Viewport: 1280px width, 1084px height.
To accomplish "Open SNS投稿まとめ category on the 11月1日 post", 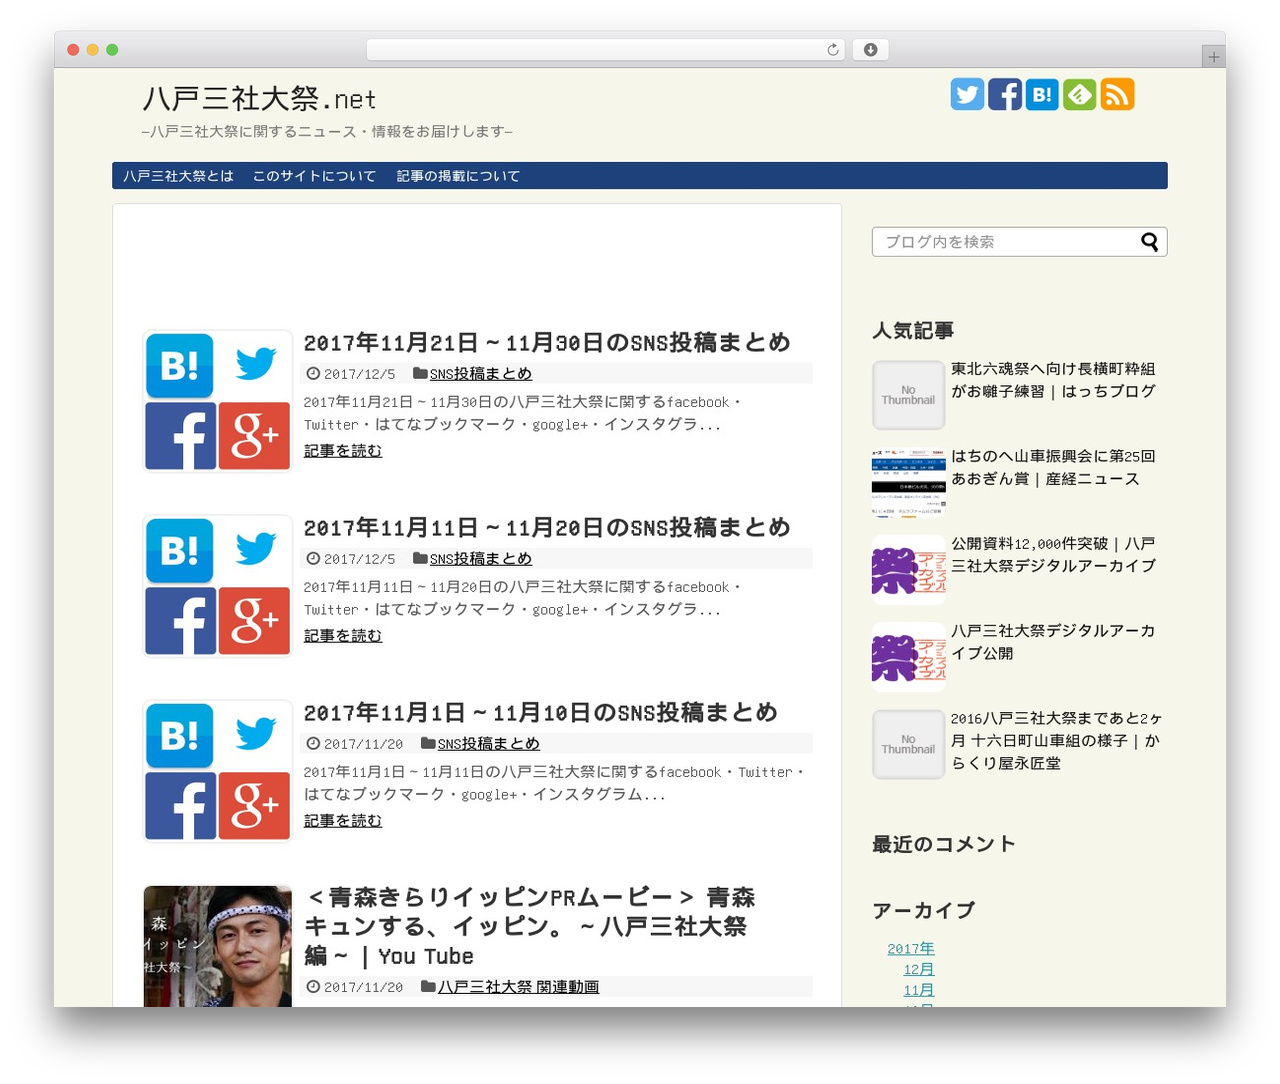I will 489,744.
